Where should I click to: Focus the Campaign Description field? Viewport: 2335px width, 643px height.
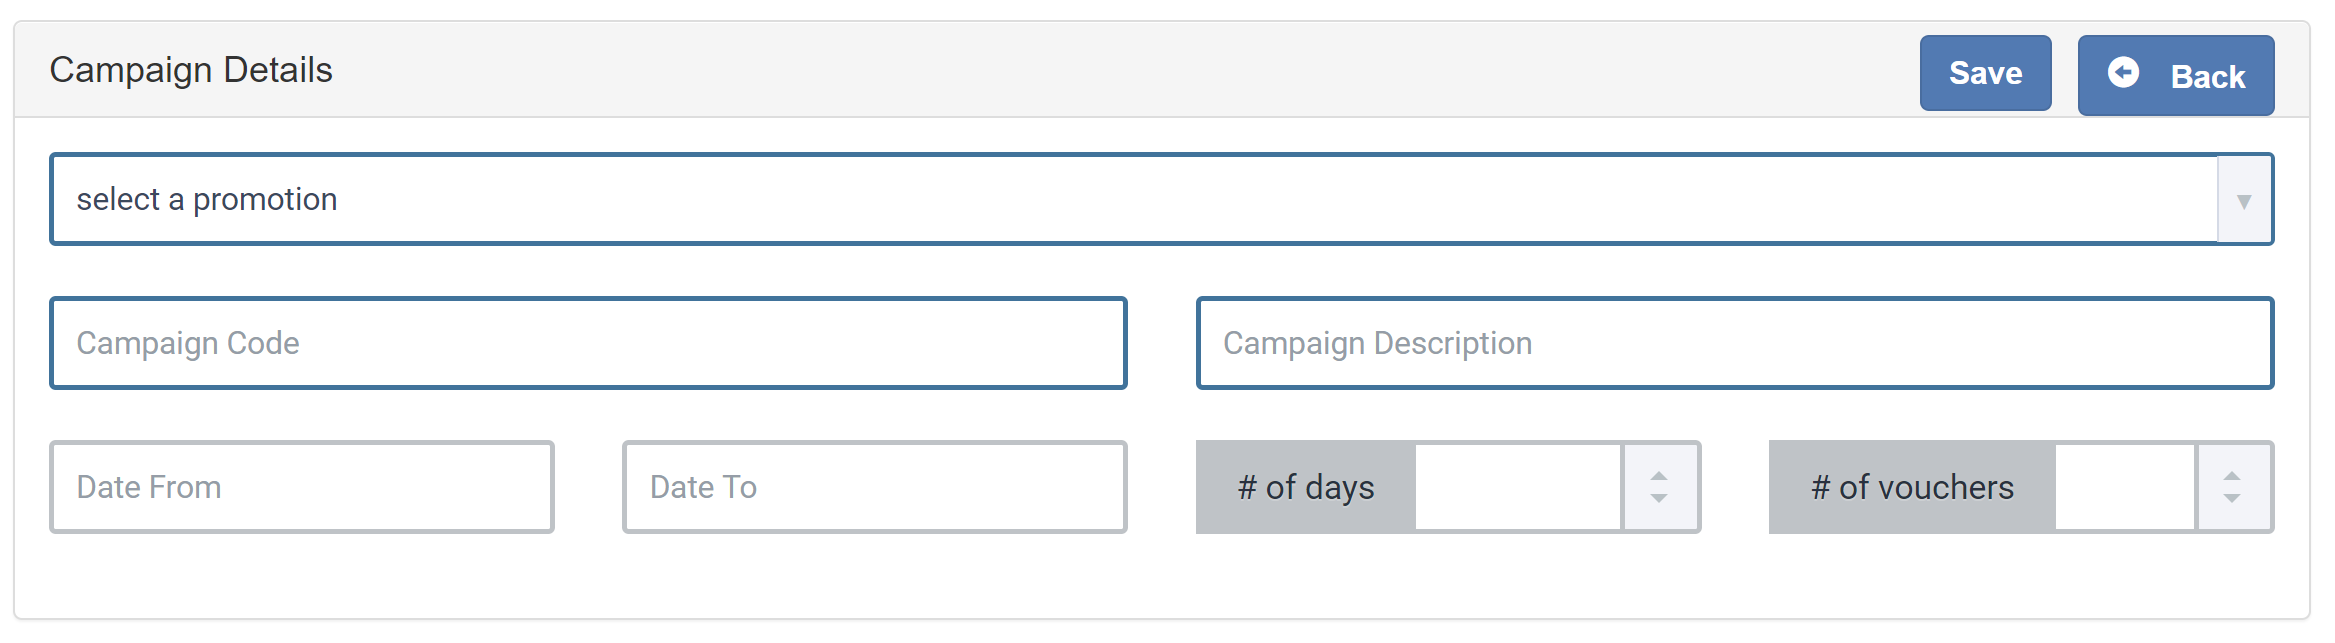tap(1735, 343)
